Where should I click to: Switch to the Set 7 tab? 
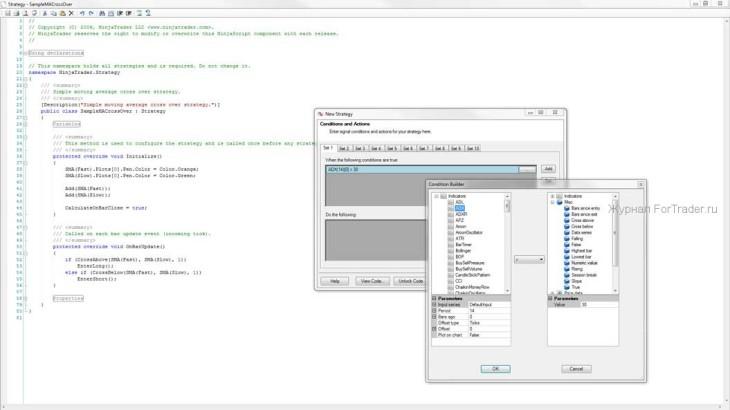pyautogui.click(x=424, y=148)
